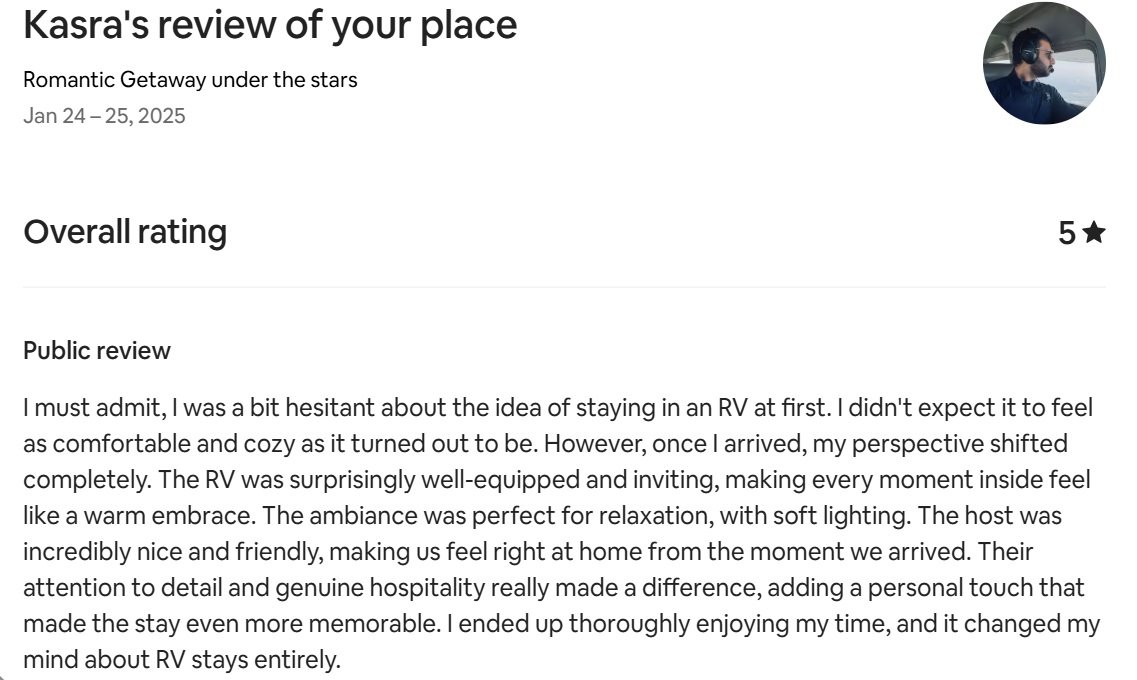
Task: Click the phrase "like a warm embrace"
Action: 138,515
